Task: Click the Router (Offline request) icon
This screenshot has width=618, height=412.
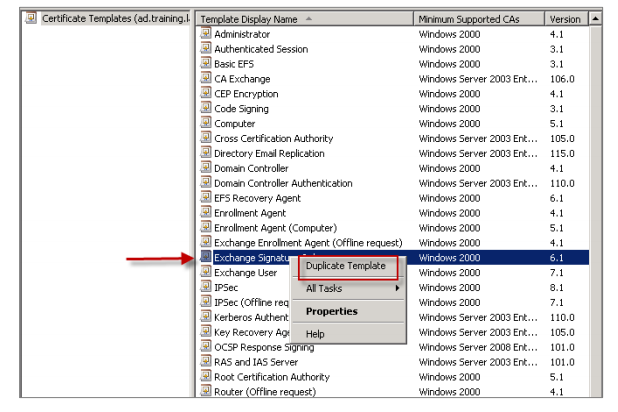Action: [x=206, y=391]
